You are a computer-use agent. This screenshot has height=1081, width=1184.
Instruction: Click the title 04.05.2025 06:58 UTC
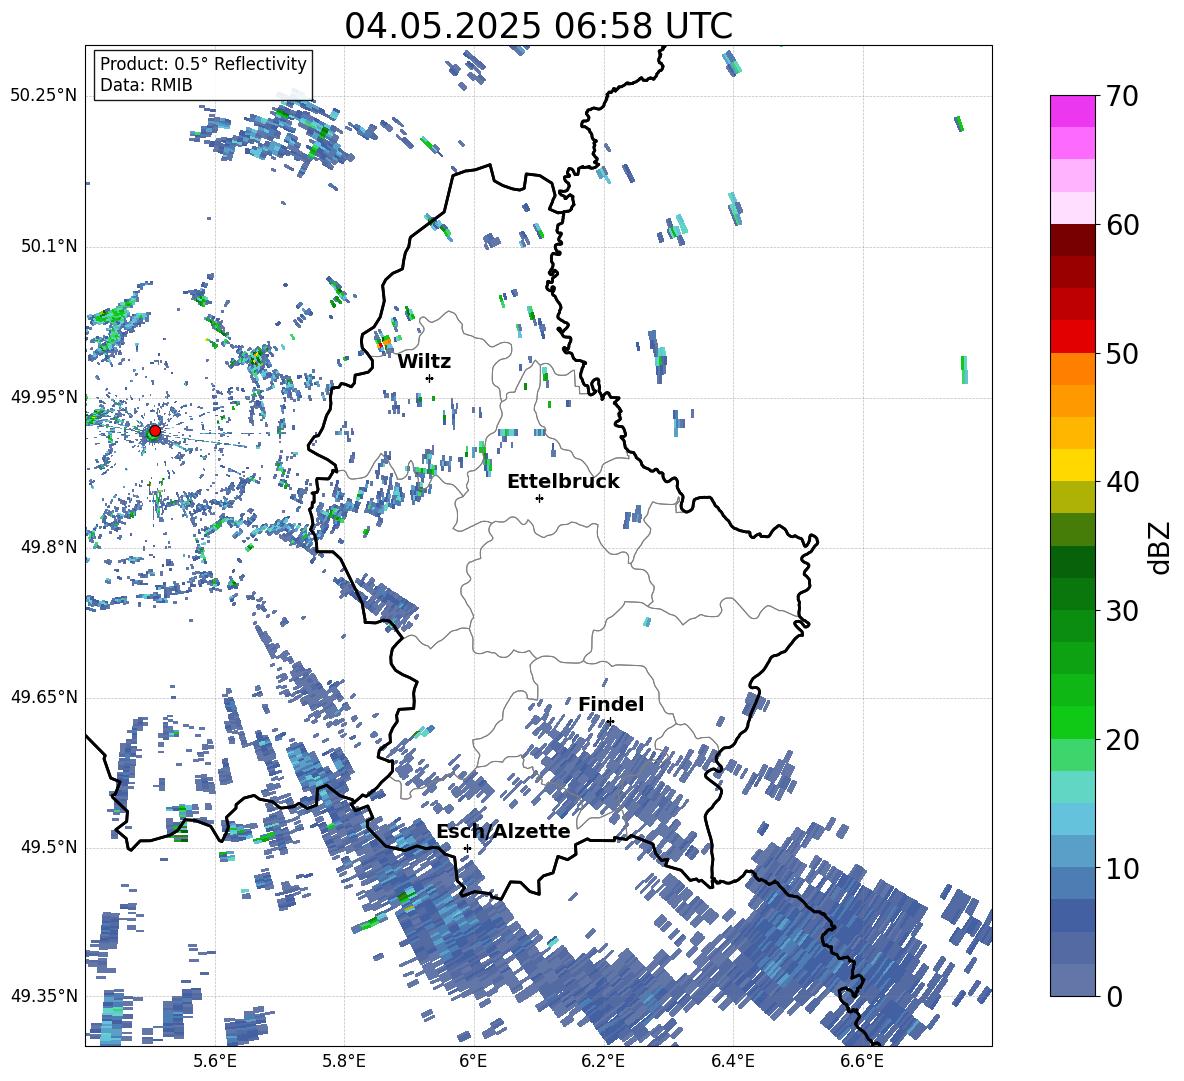pos(538,26)
